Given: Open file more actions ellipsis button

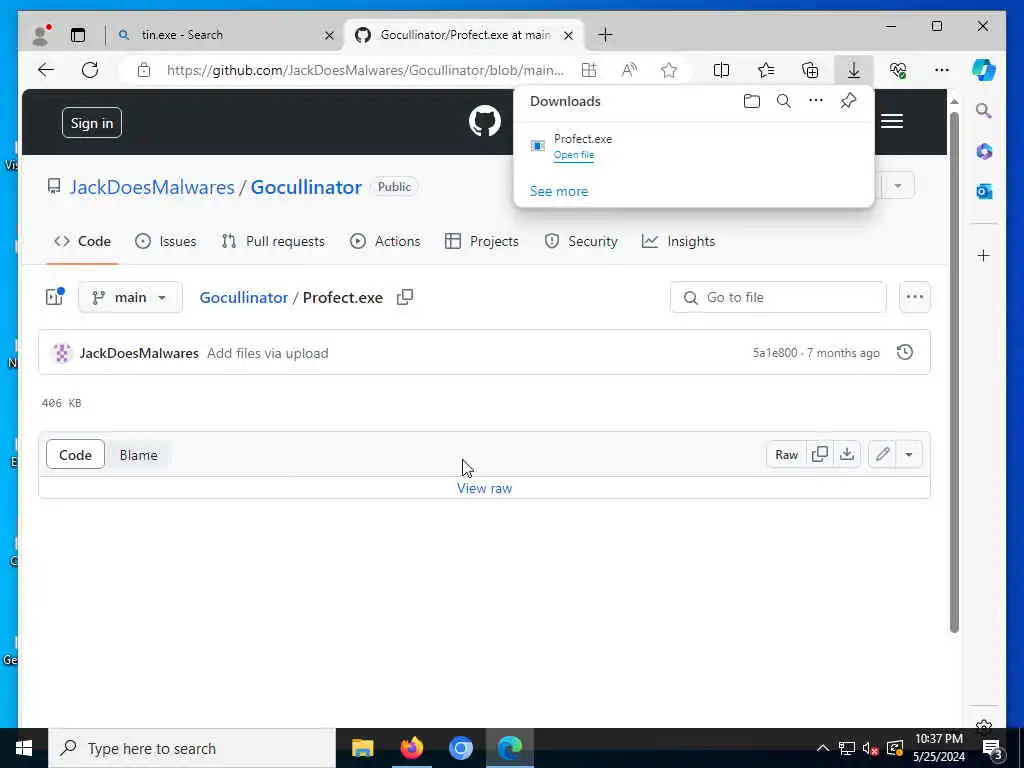Looking at the screenshot, I should [x=914, y=297].
